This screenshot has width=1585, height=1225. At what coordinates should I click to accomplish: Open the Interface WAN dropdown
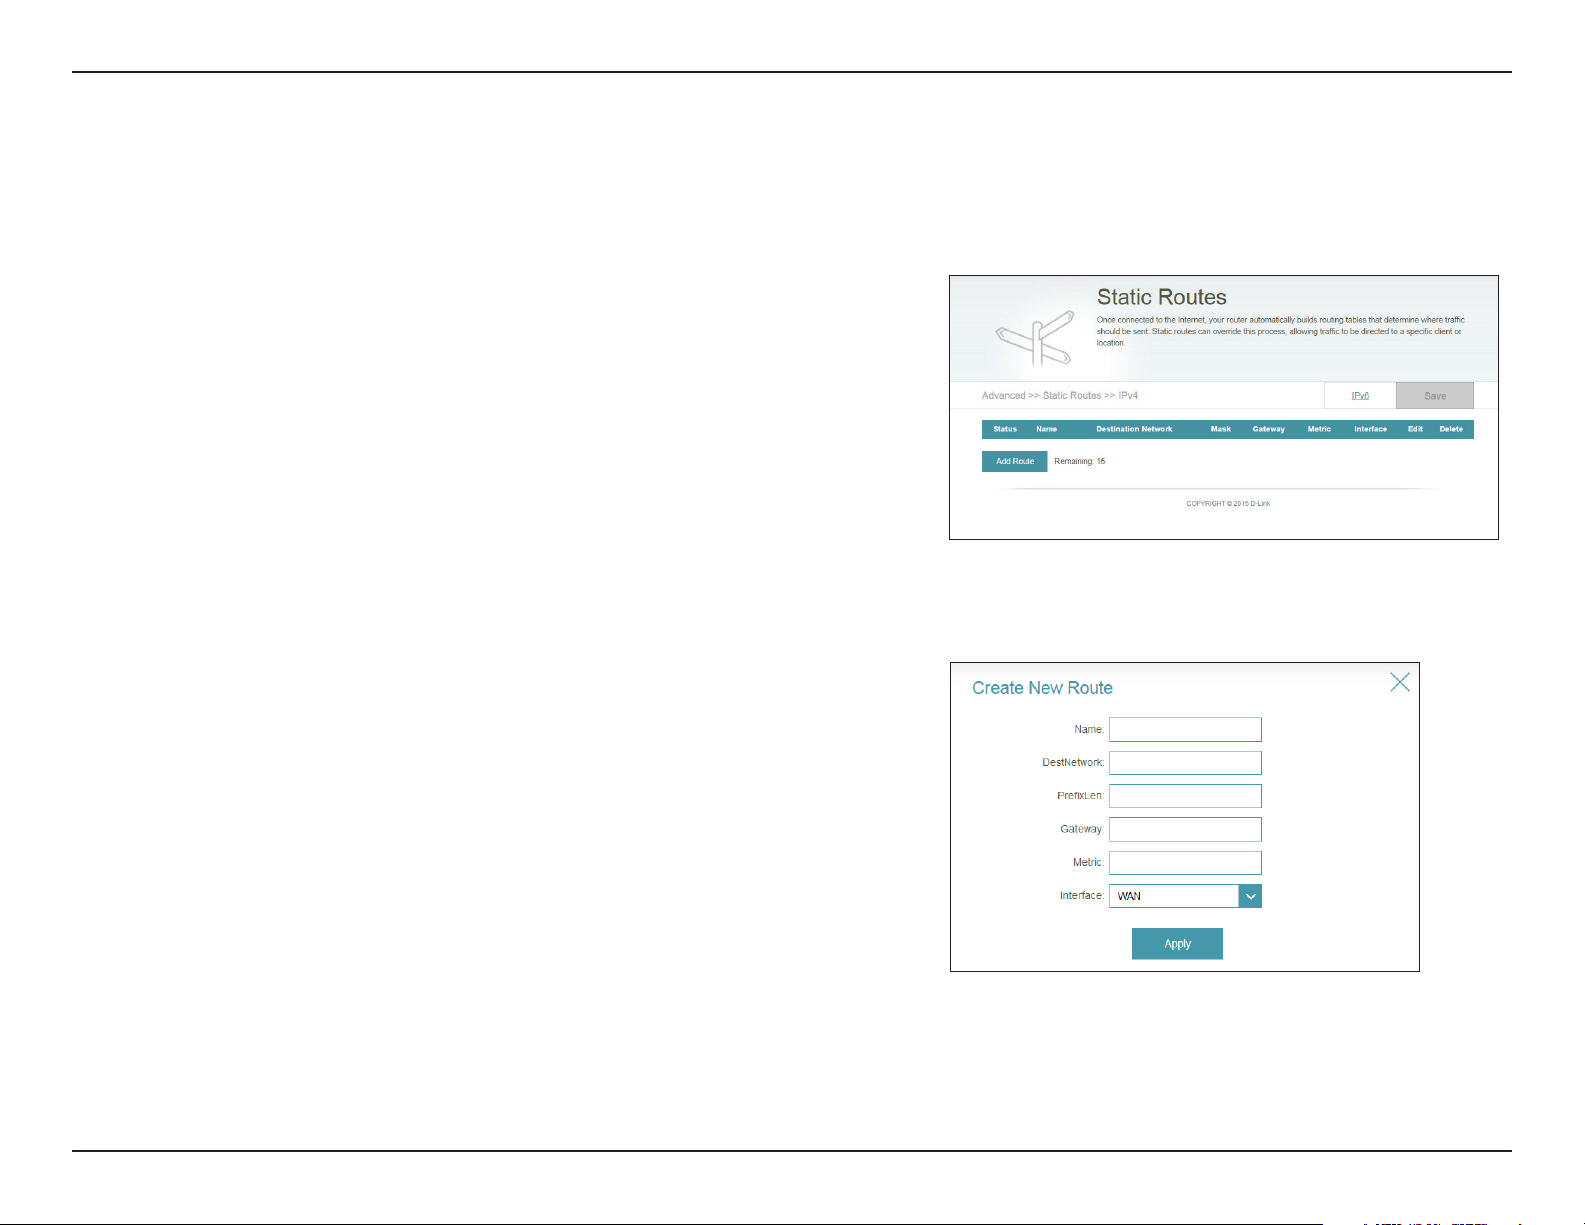(x=1185, y=896)
